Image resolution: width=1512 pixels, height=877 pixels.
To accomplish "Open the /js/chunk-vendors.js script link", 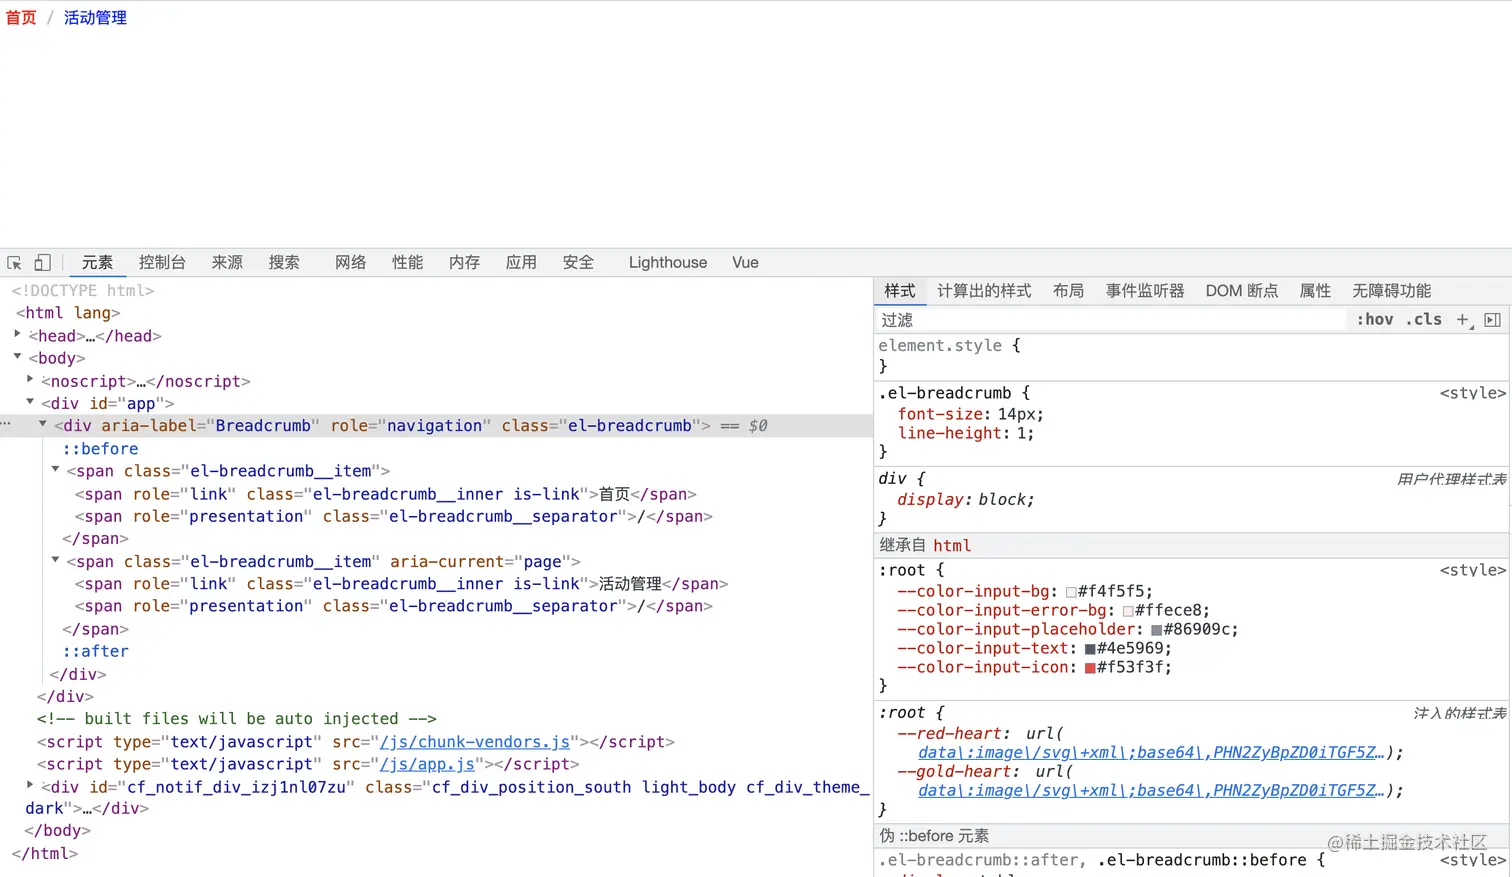I will pos(475,742).
